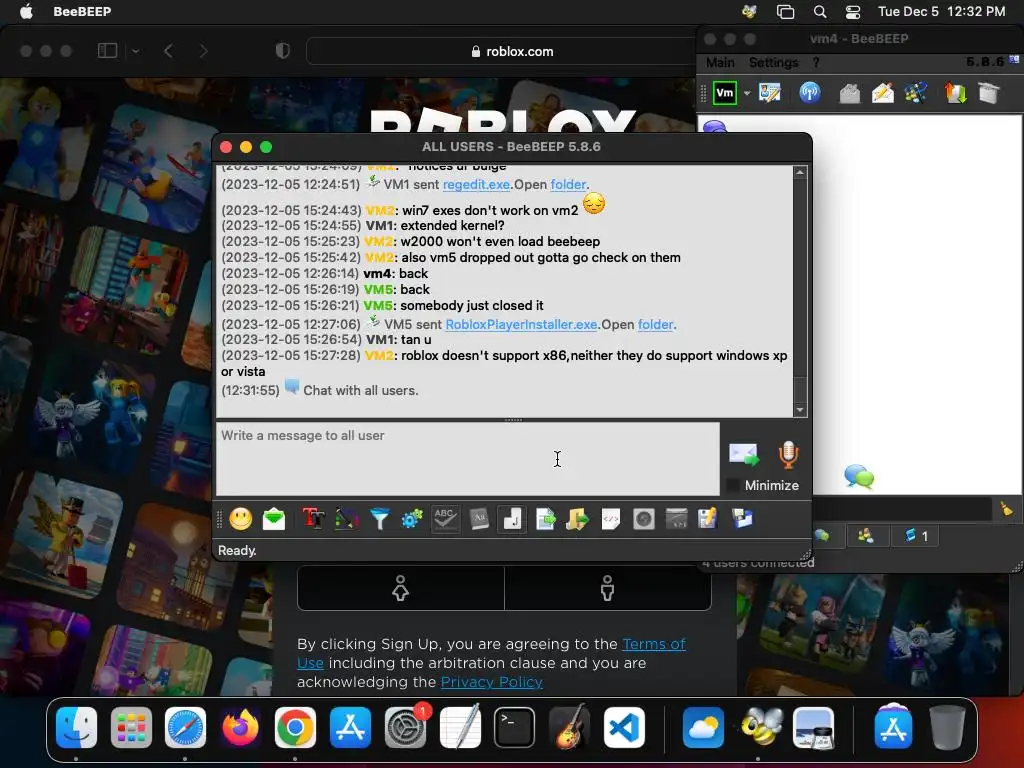The width and height of the screenshot is (1024, 768).
Task: Toggle the ABC spell check icon
Action: [445, 519]
